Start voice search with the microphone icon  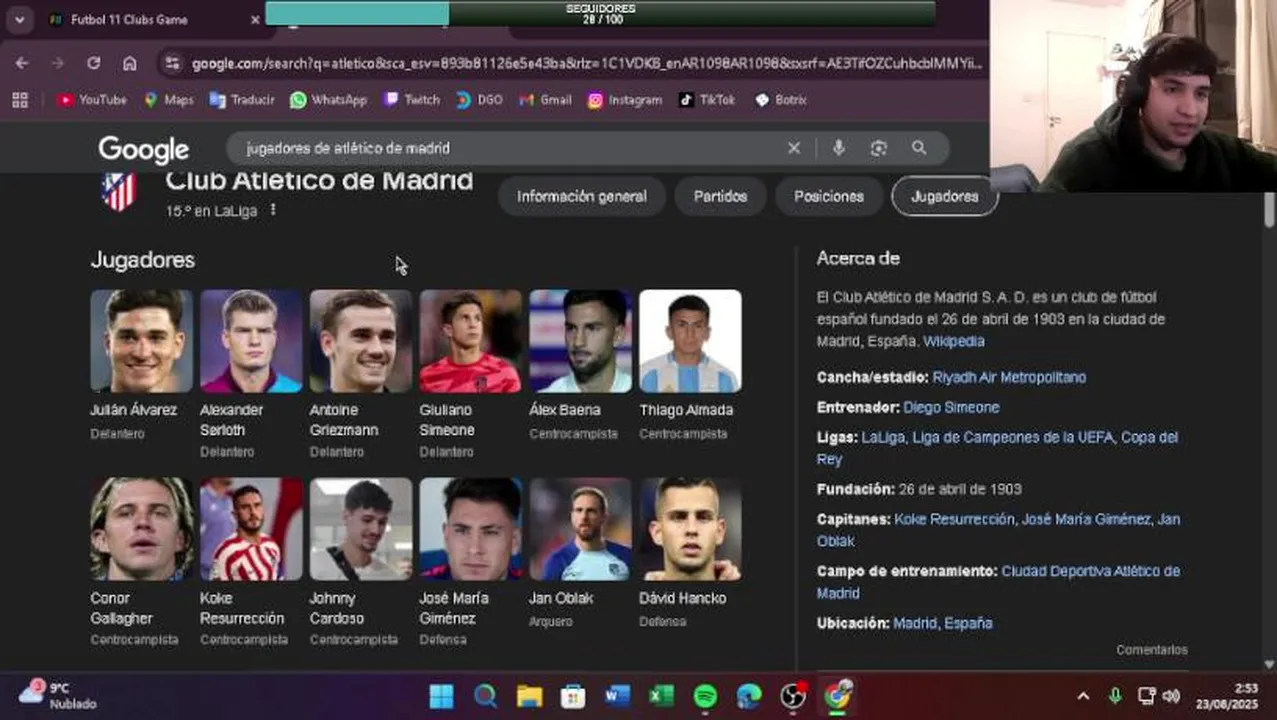coord(838,148)
